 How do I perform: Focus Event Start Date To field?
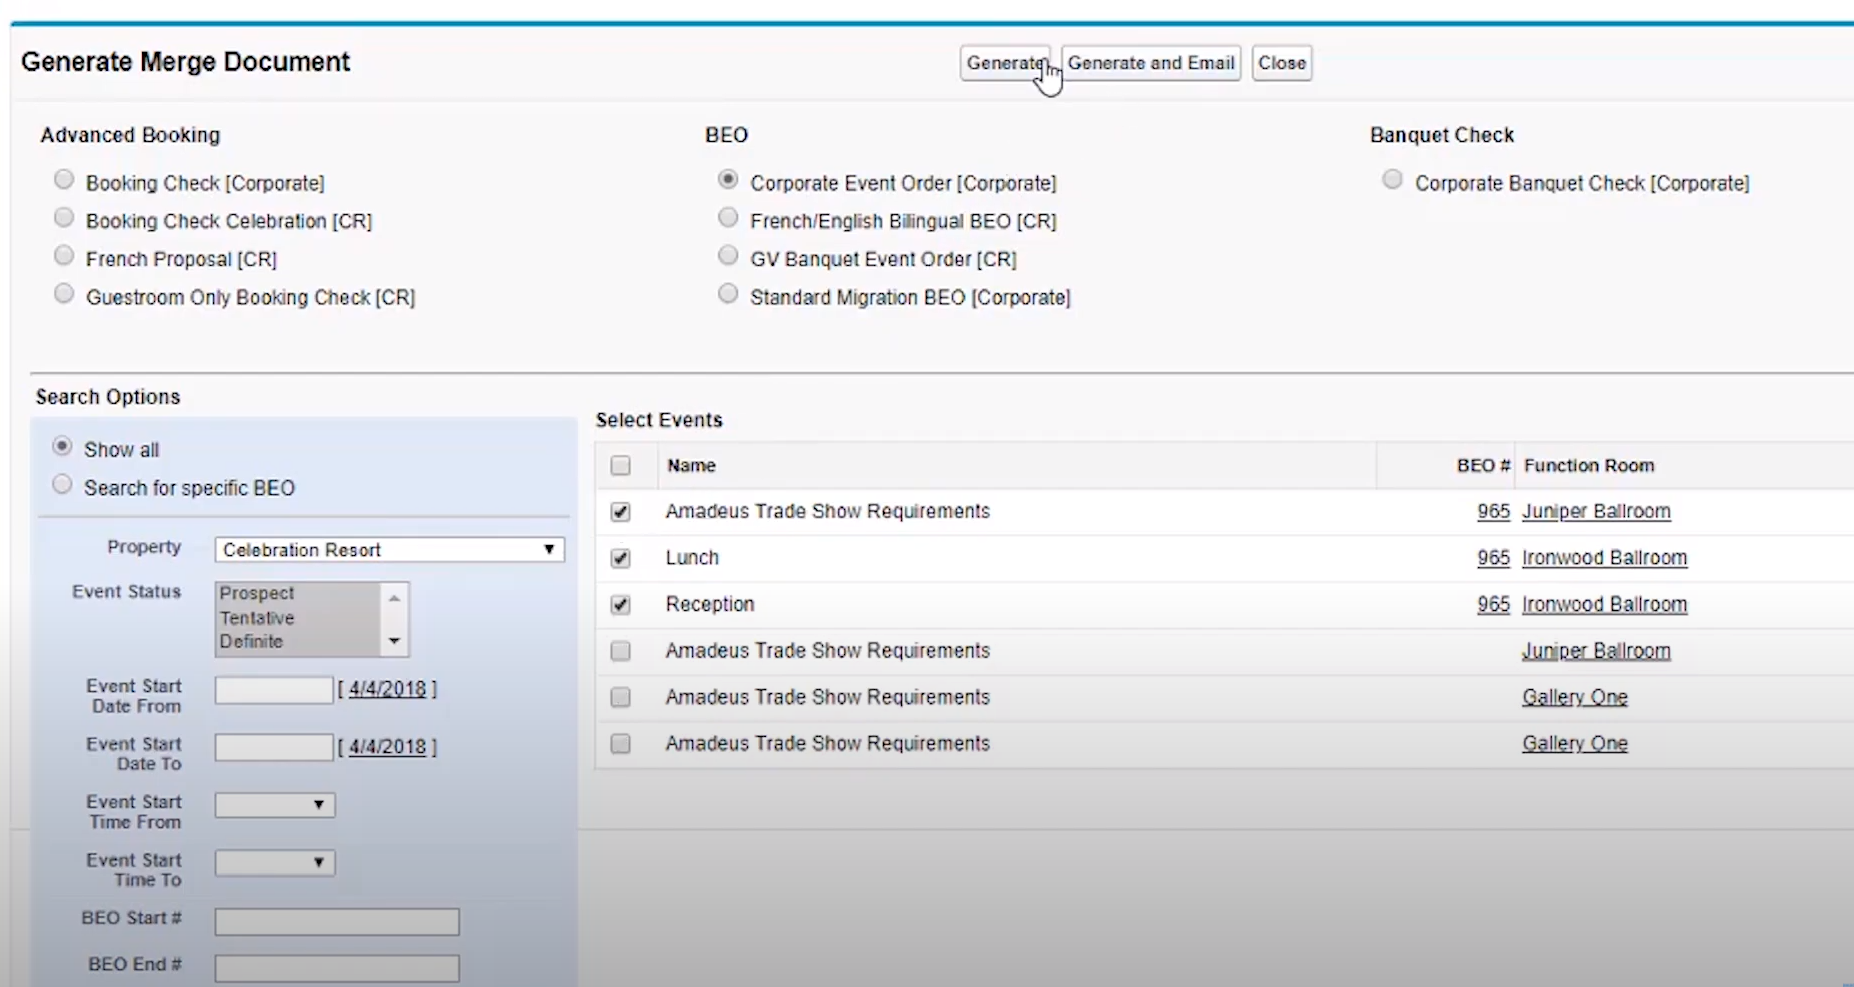[274, 747]
